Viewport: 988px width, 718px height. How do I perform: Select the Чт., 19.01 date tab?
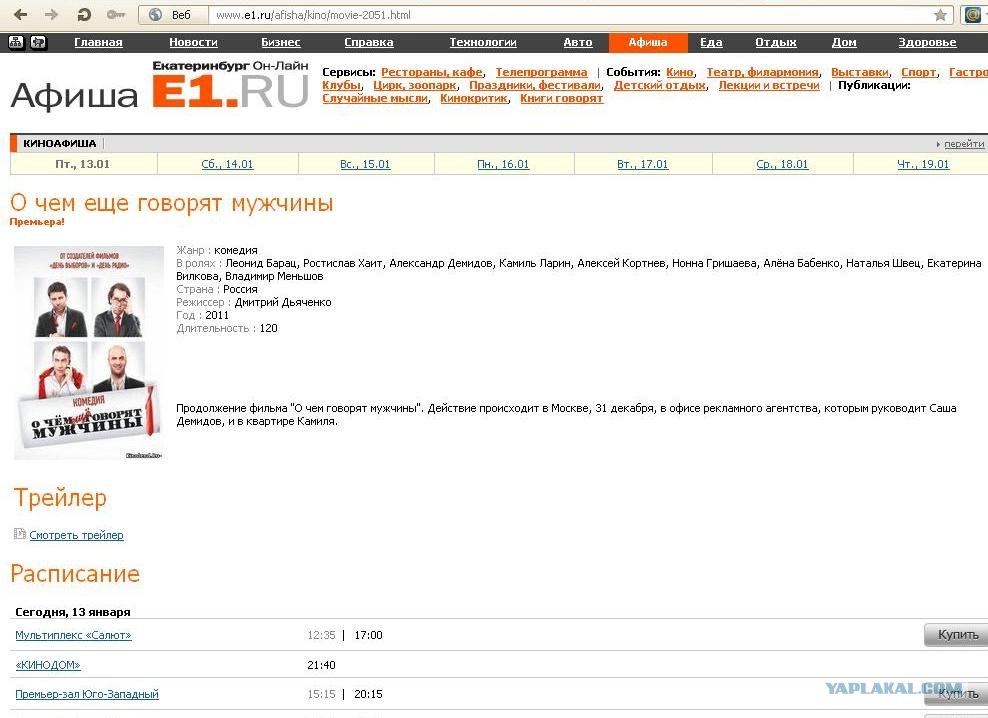click(922, 164)
